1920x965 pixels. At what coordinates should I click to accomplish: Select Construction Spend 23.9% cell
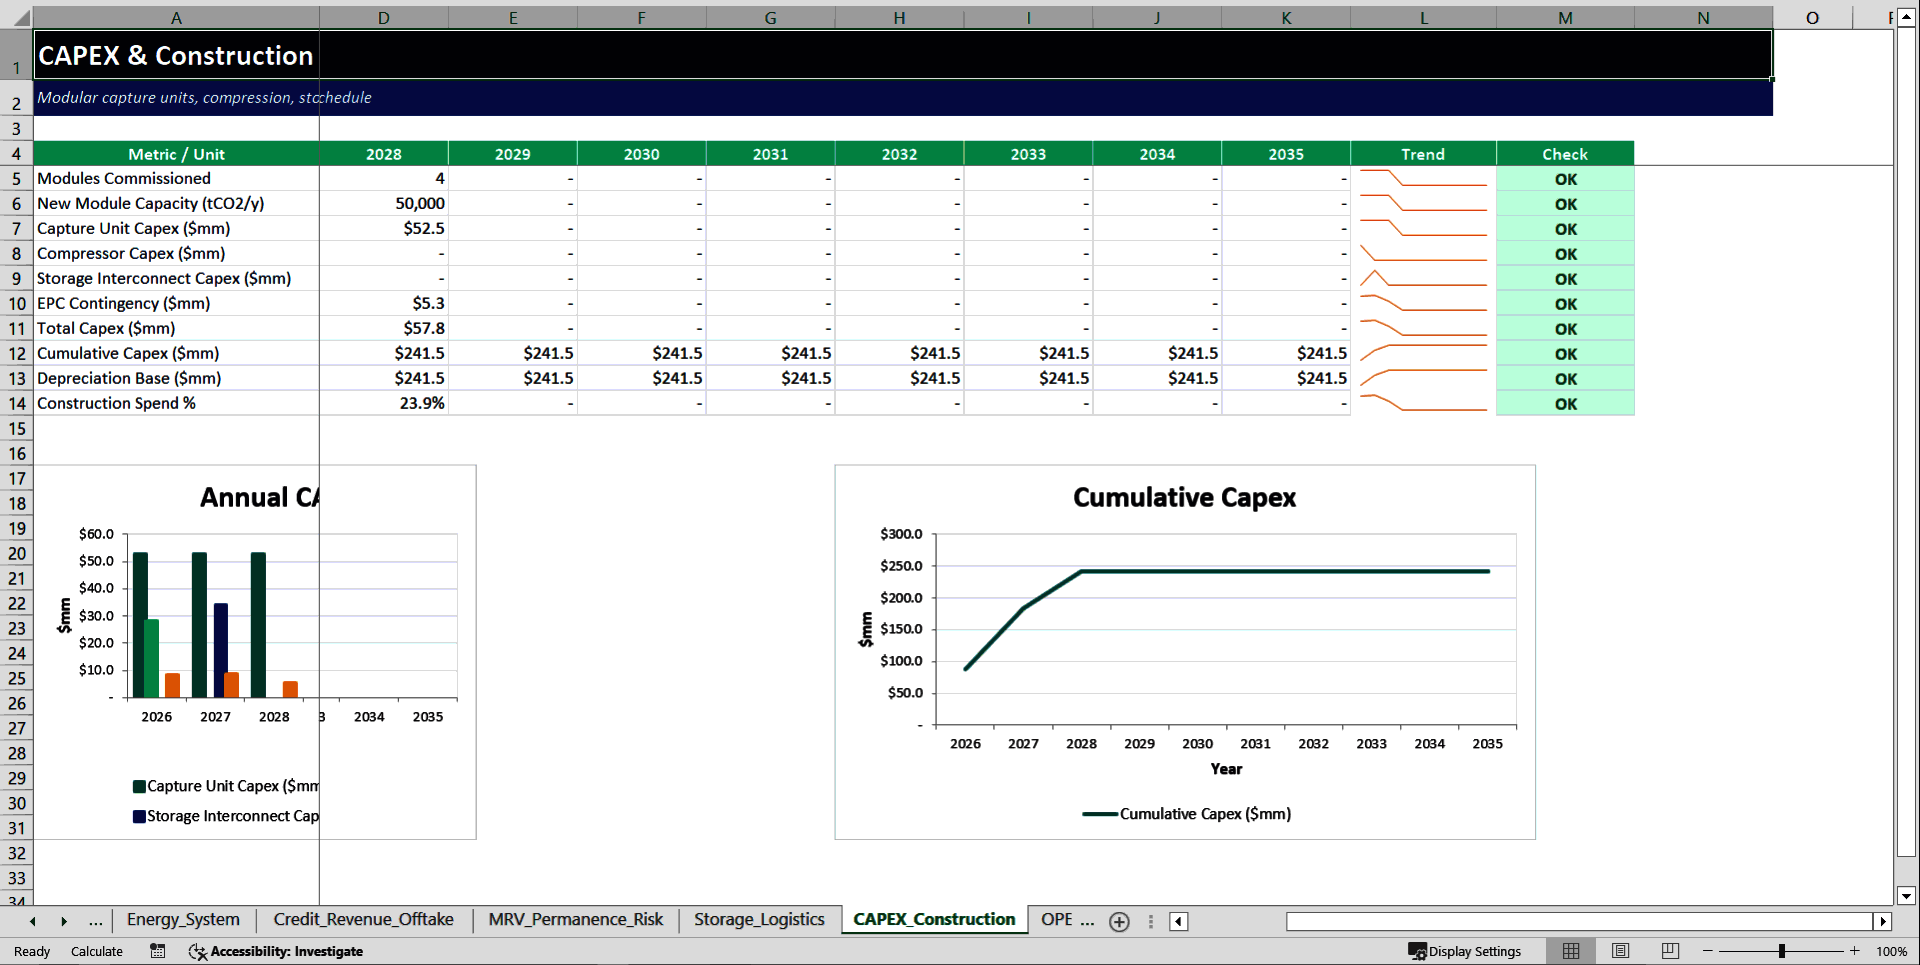[x=384, y=403]
